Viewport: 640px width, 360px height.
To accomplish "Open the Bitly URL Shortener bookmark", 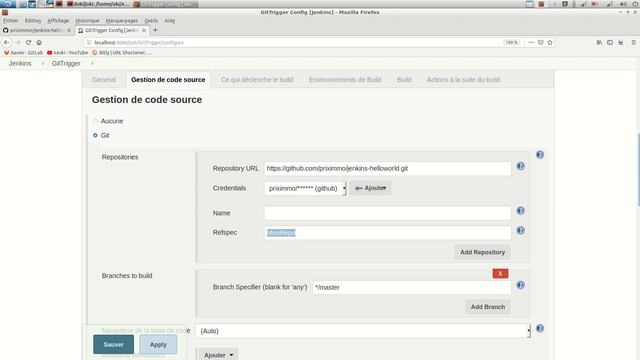I will 122,53.
